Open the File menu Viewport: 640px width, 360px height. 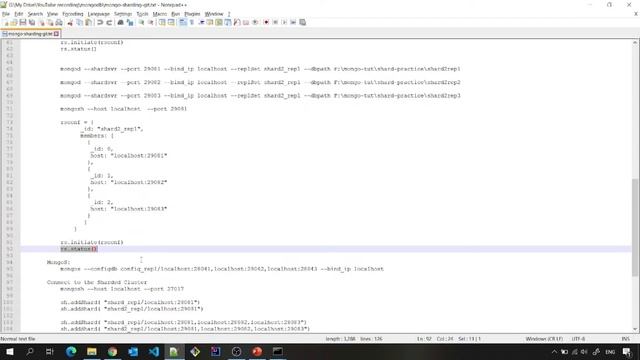(x=6, y=14)
